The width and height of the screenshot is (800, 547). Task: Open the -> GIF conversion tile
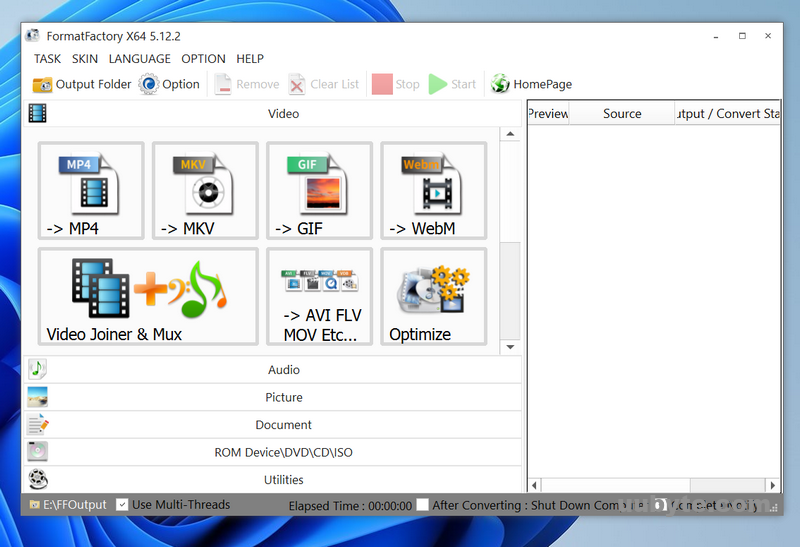click(x=319, y=190)
